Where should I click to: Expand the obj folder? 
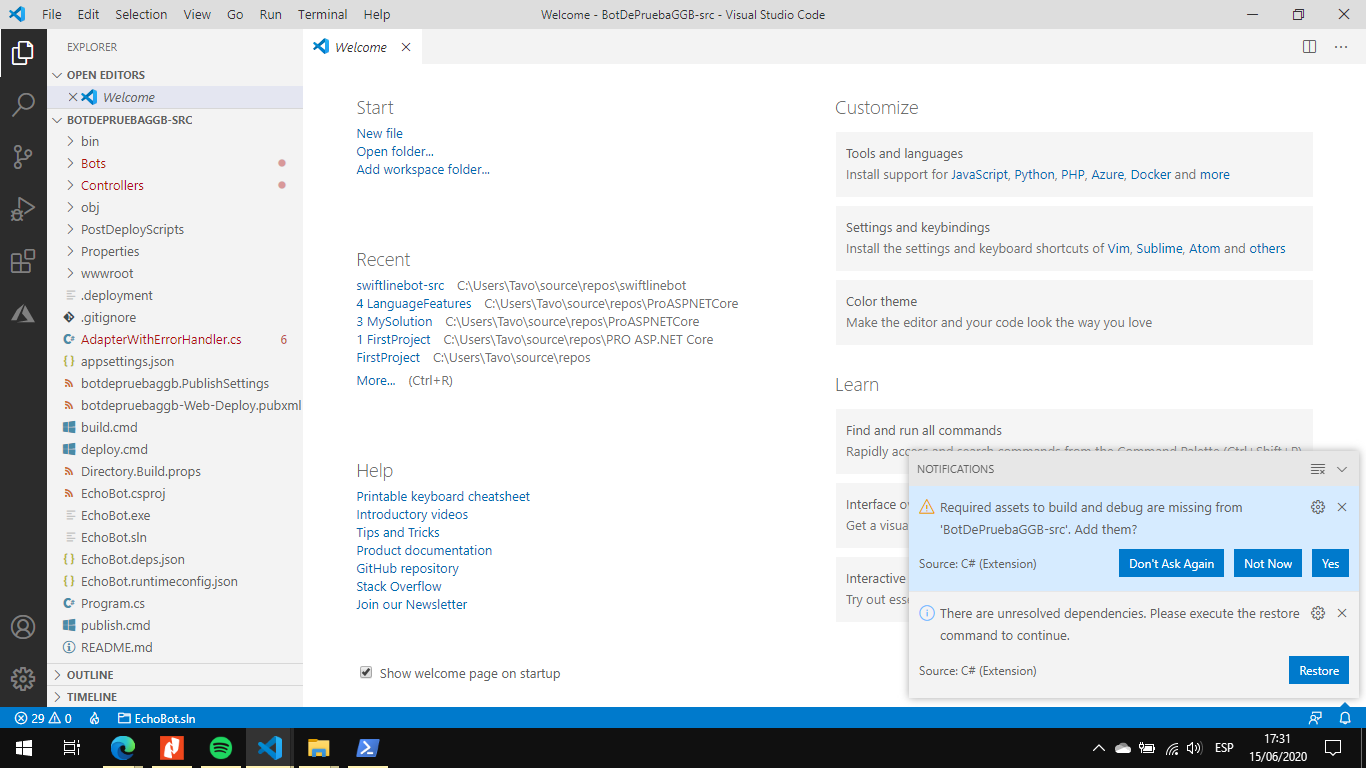174,207
